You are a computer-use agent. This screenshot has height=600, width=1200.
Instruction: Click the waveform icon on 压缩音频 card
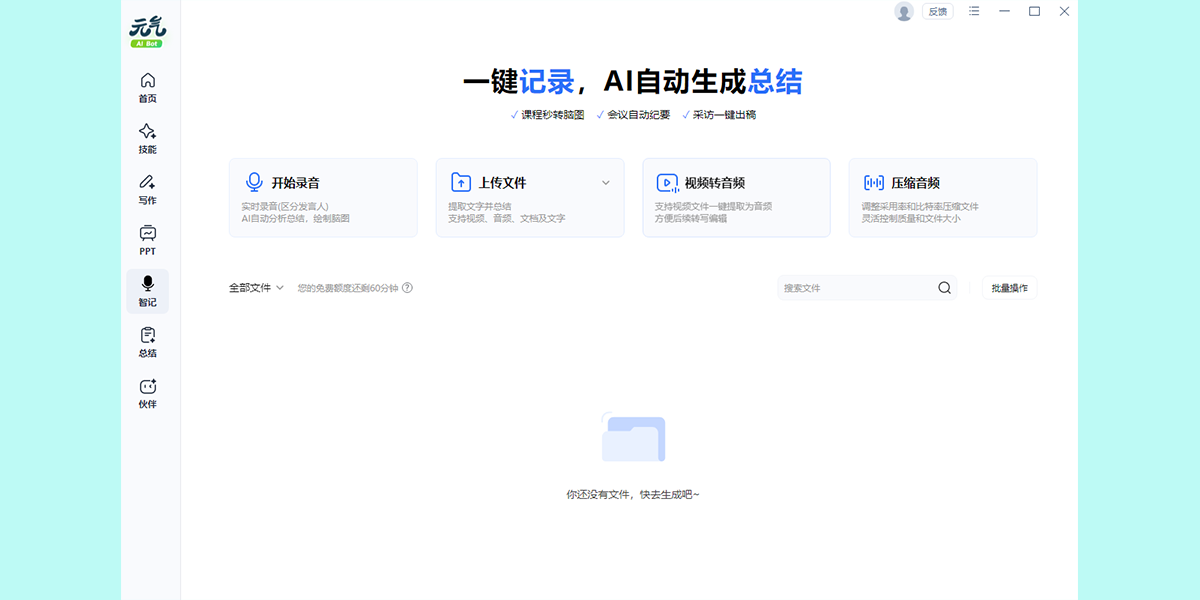[x=873, y=181]
